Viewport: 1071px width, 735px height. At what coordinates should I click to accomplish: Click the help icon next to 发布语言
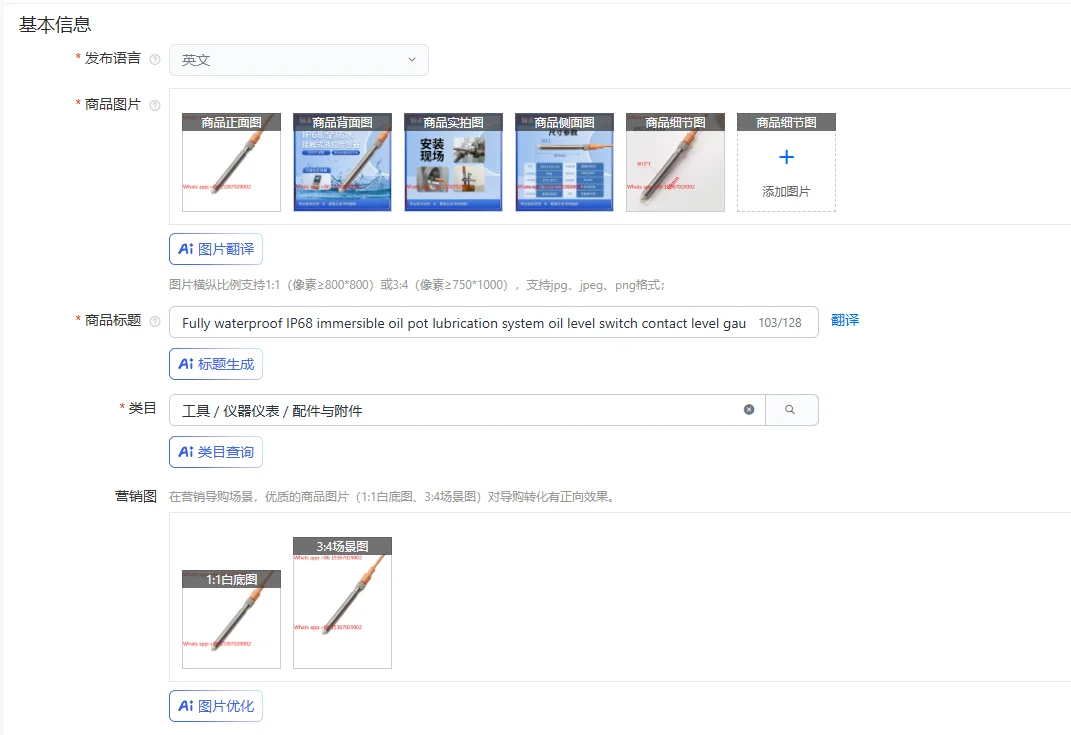tap(155, 59)
